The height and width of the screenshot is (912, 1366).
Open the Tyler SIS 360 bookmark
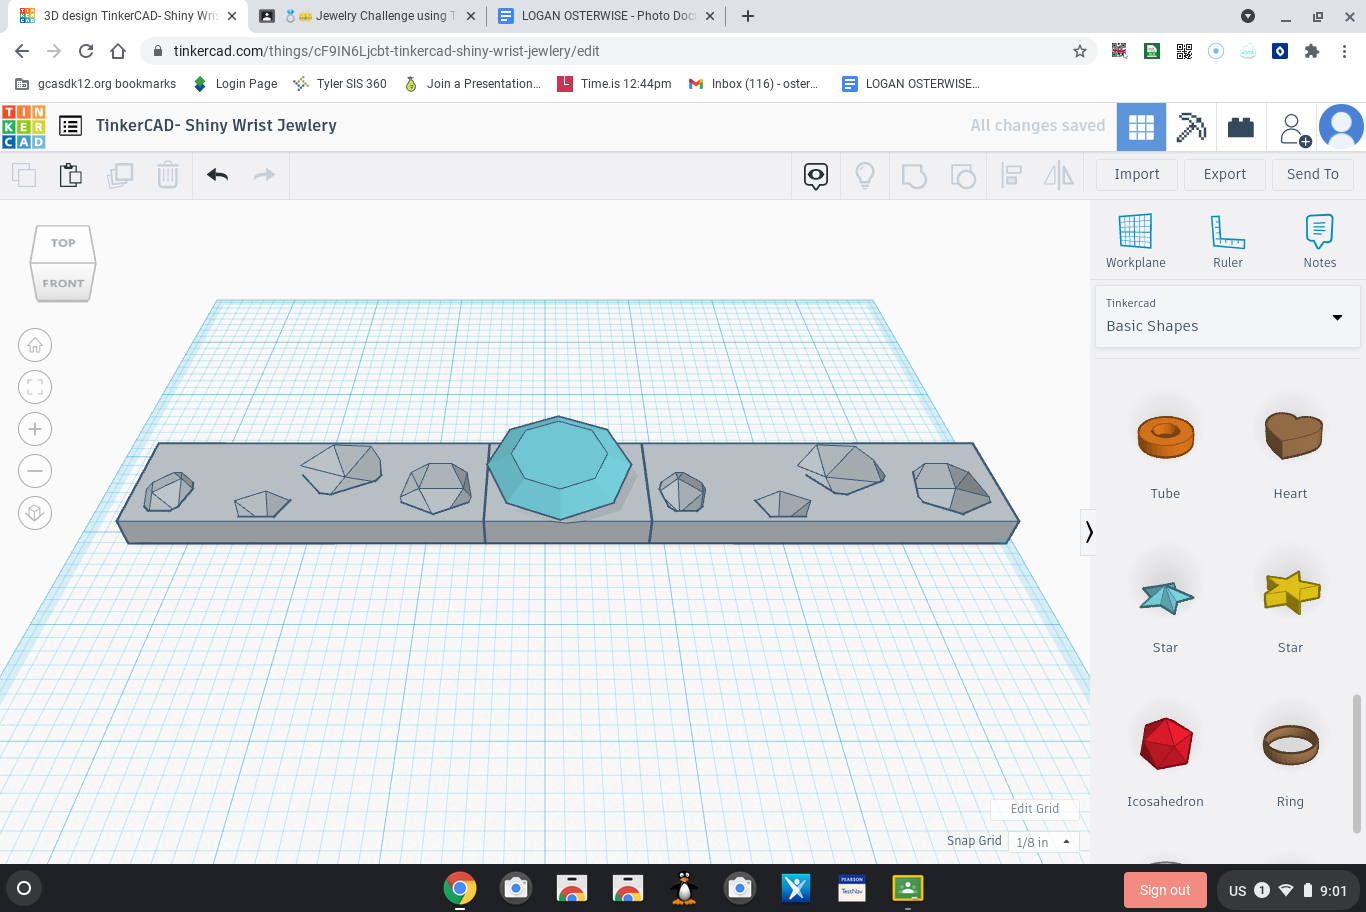(x=339, y=84)
